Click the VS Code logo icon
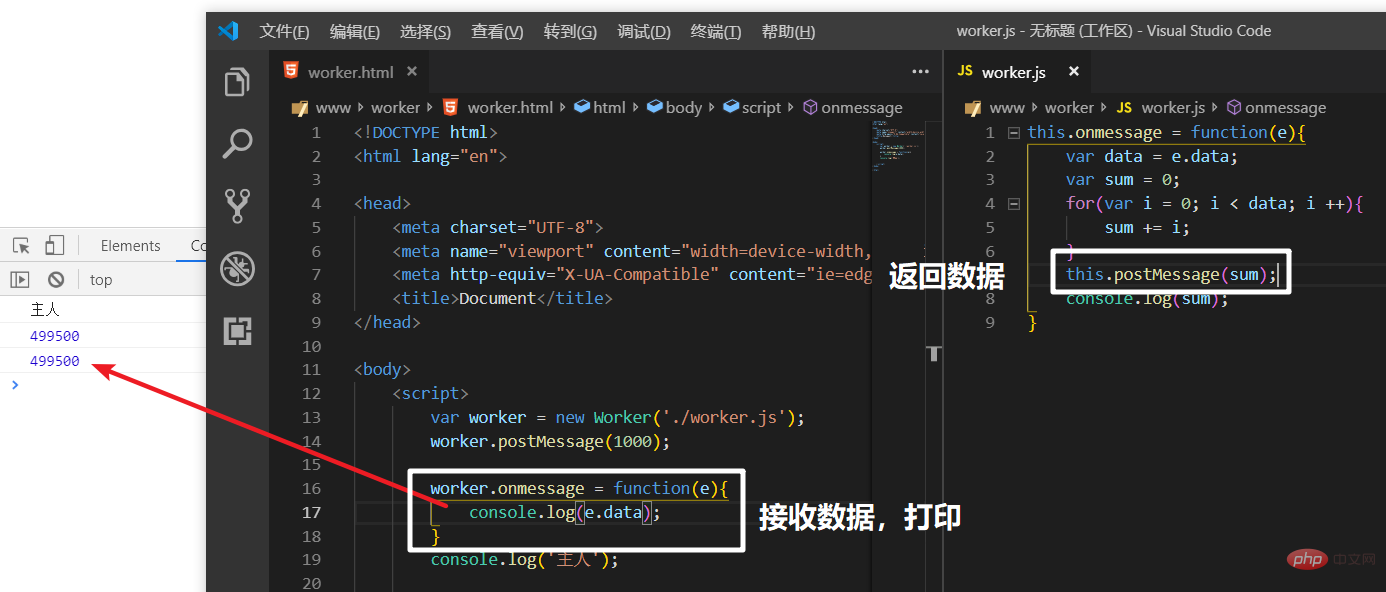 228,31
